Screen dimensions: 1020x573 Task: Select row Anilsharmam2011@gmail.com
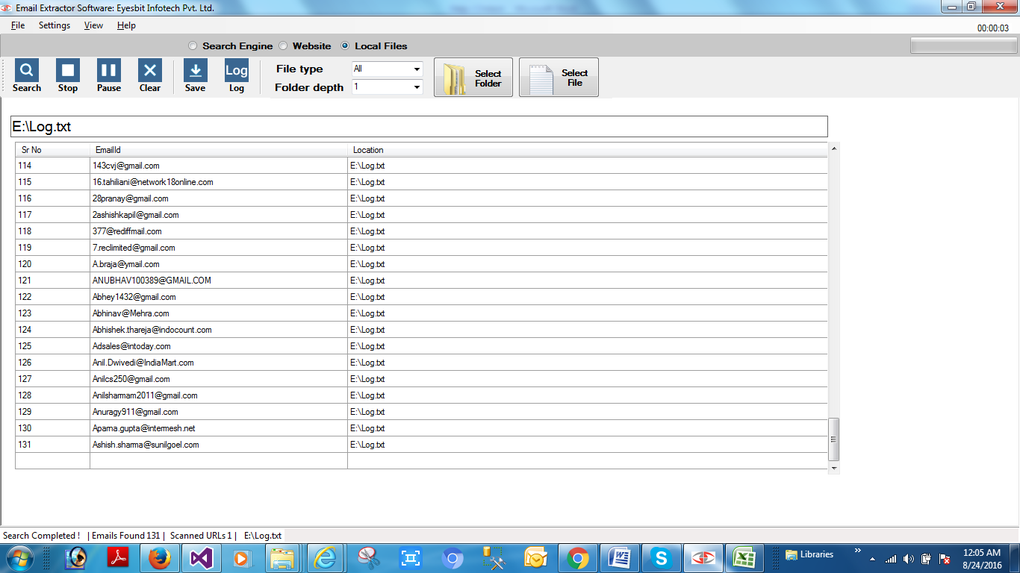point(422,395)
